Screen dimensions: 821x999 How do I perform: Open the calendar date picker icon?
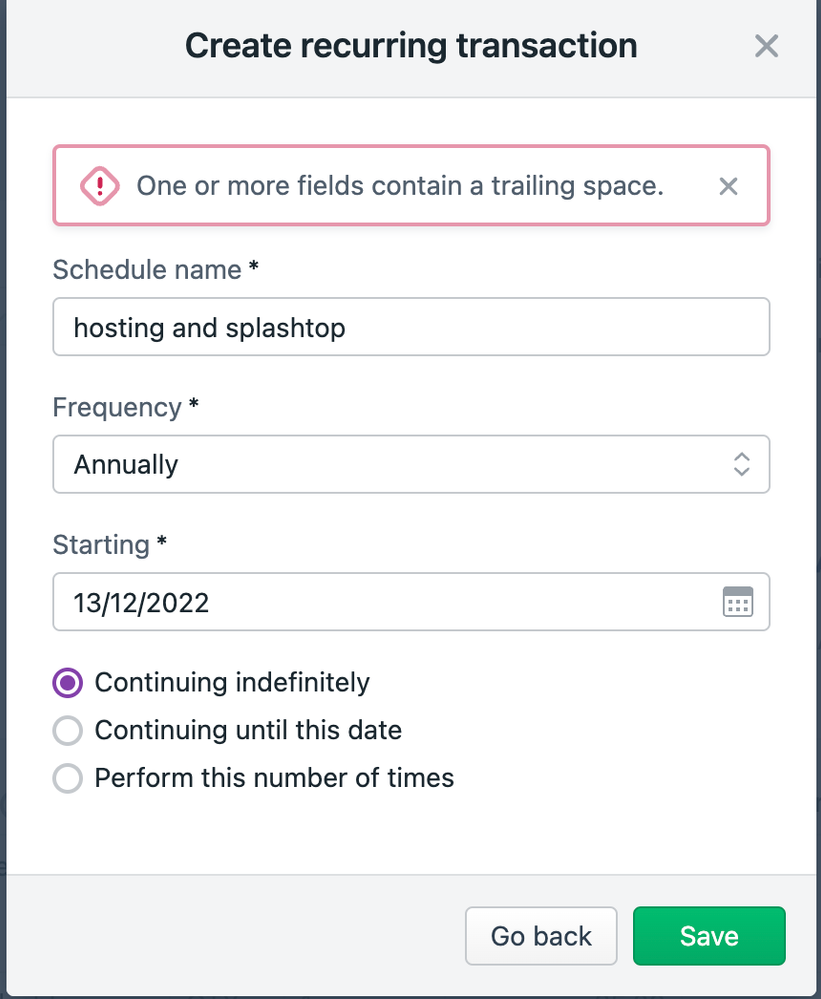(x=738, y=602)
